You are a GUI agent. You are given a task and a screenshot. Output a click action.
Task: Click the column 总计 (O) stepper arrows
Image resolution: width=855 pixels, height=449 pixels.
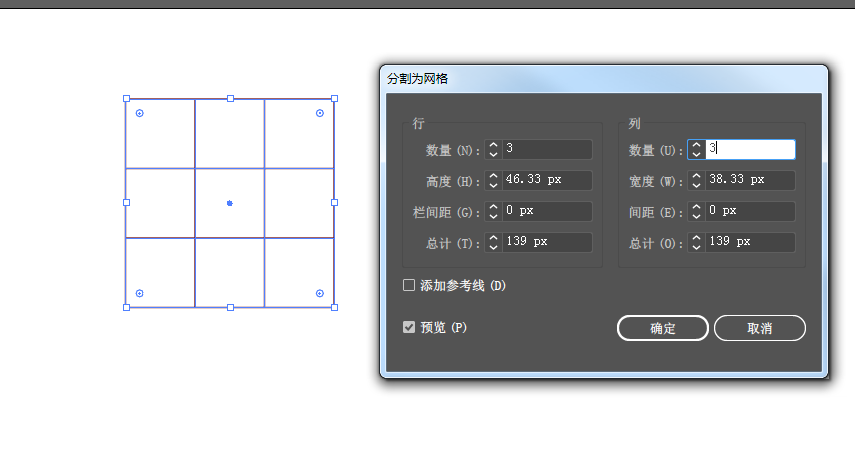coord(696,242)
